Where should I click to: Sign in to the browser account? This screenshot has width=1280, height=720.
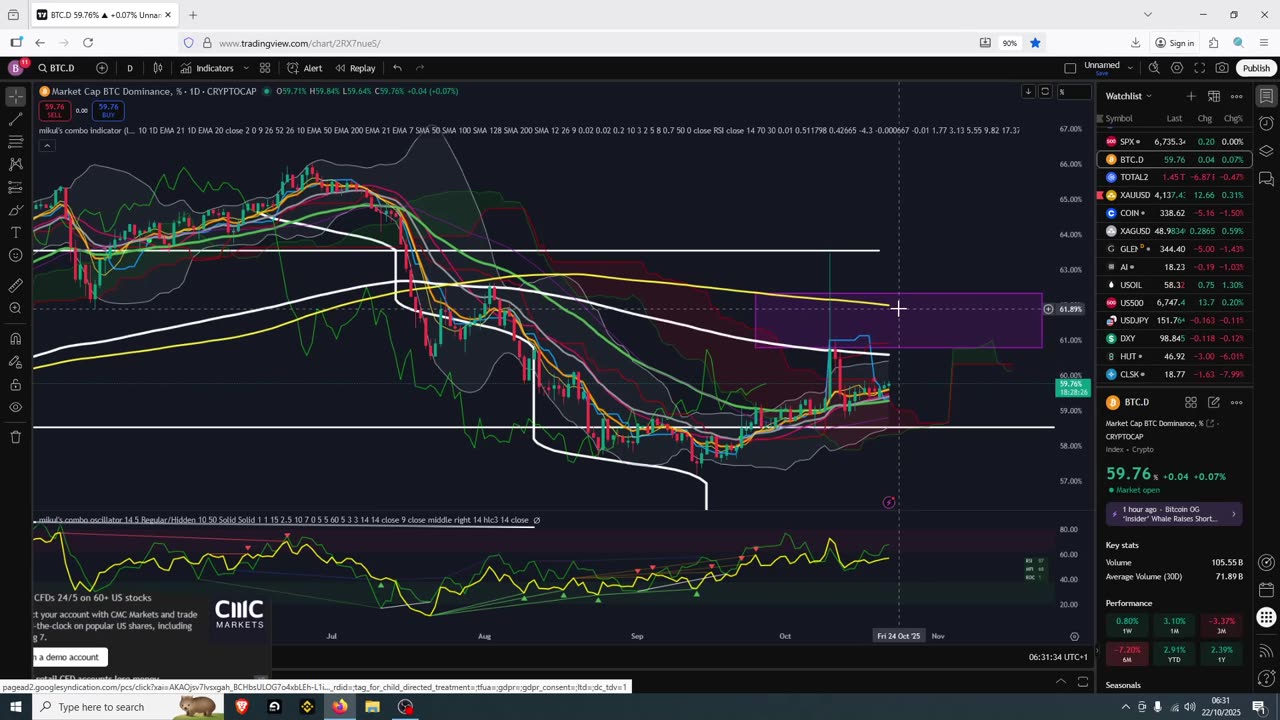[x=1175, y=43]
